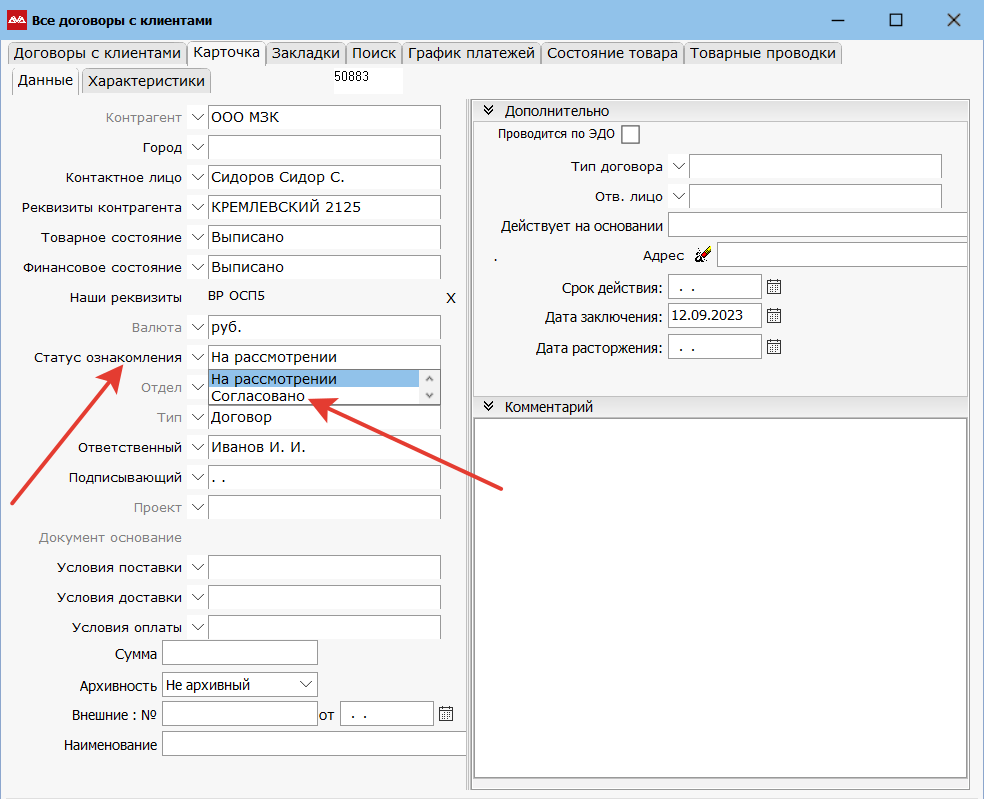Switch to the График платежей tab
Screen dimensions: 984x799
coord(472,53)
